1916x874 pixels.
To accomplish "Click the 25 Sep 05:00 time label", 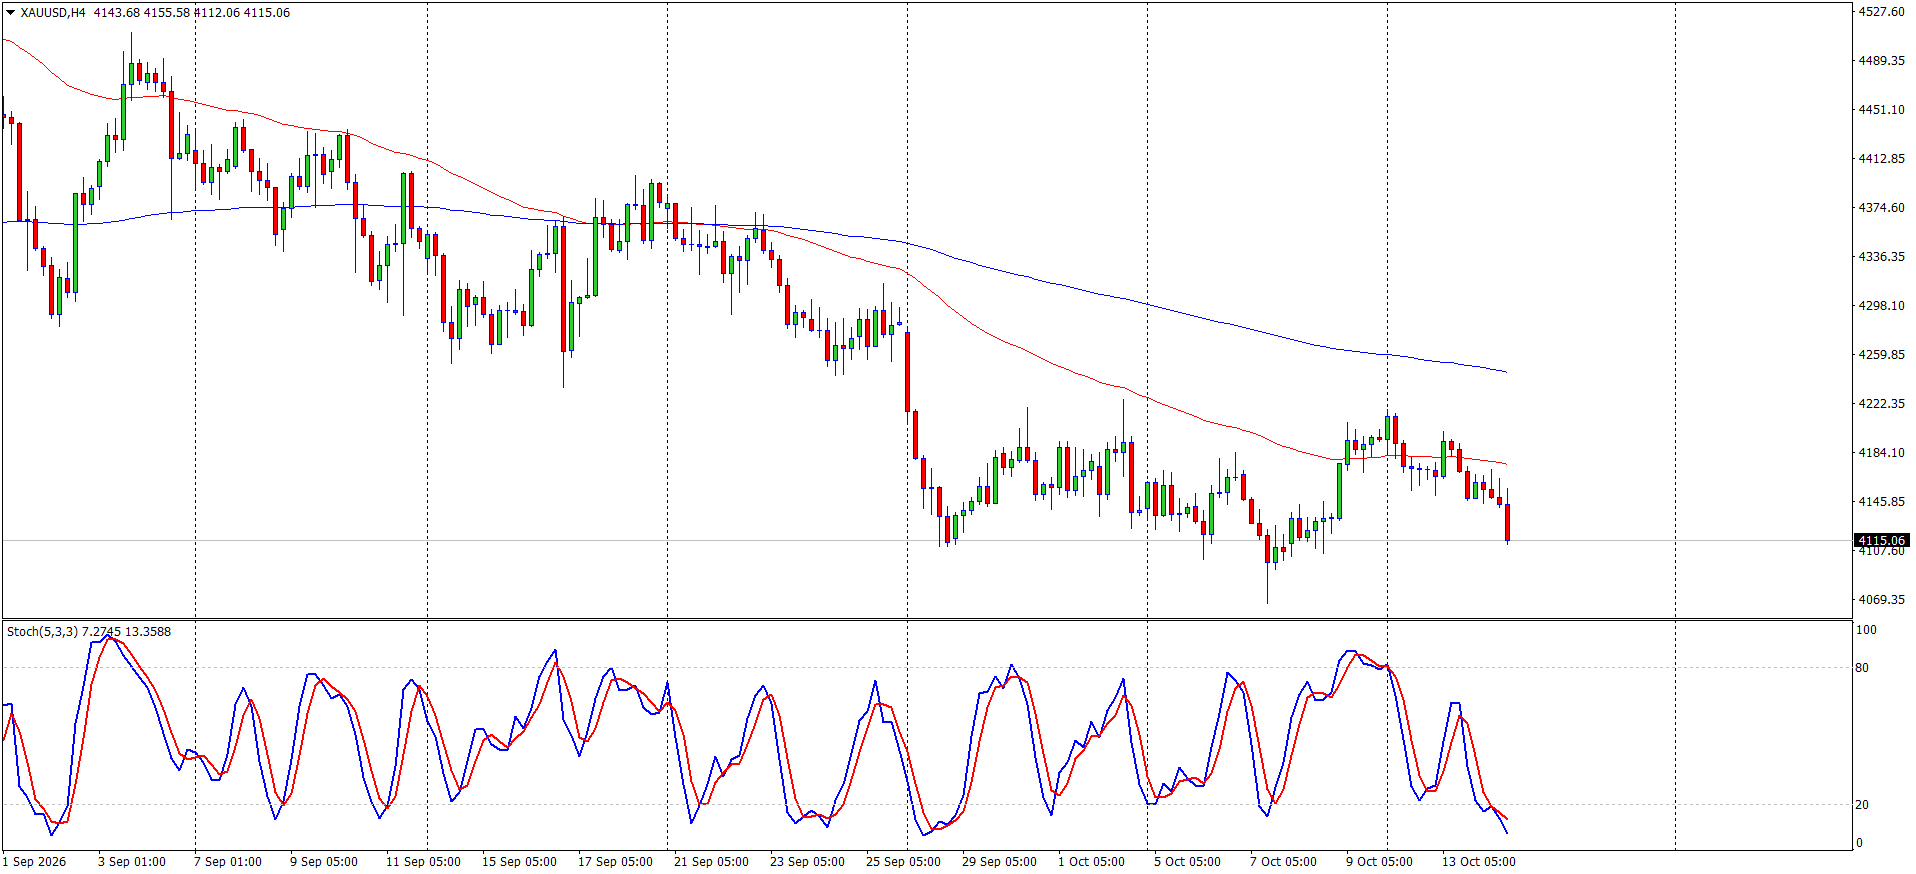I will point(903,862).
